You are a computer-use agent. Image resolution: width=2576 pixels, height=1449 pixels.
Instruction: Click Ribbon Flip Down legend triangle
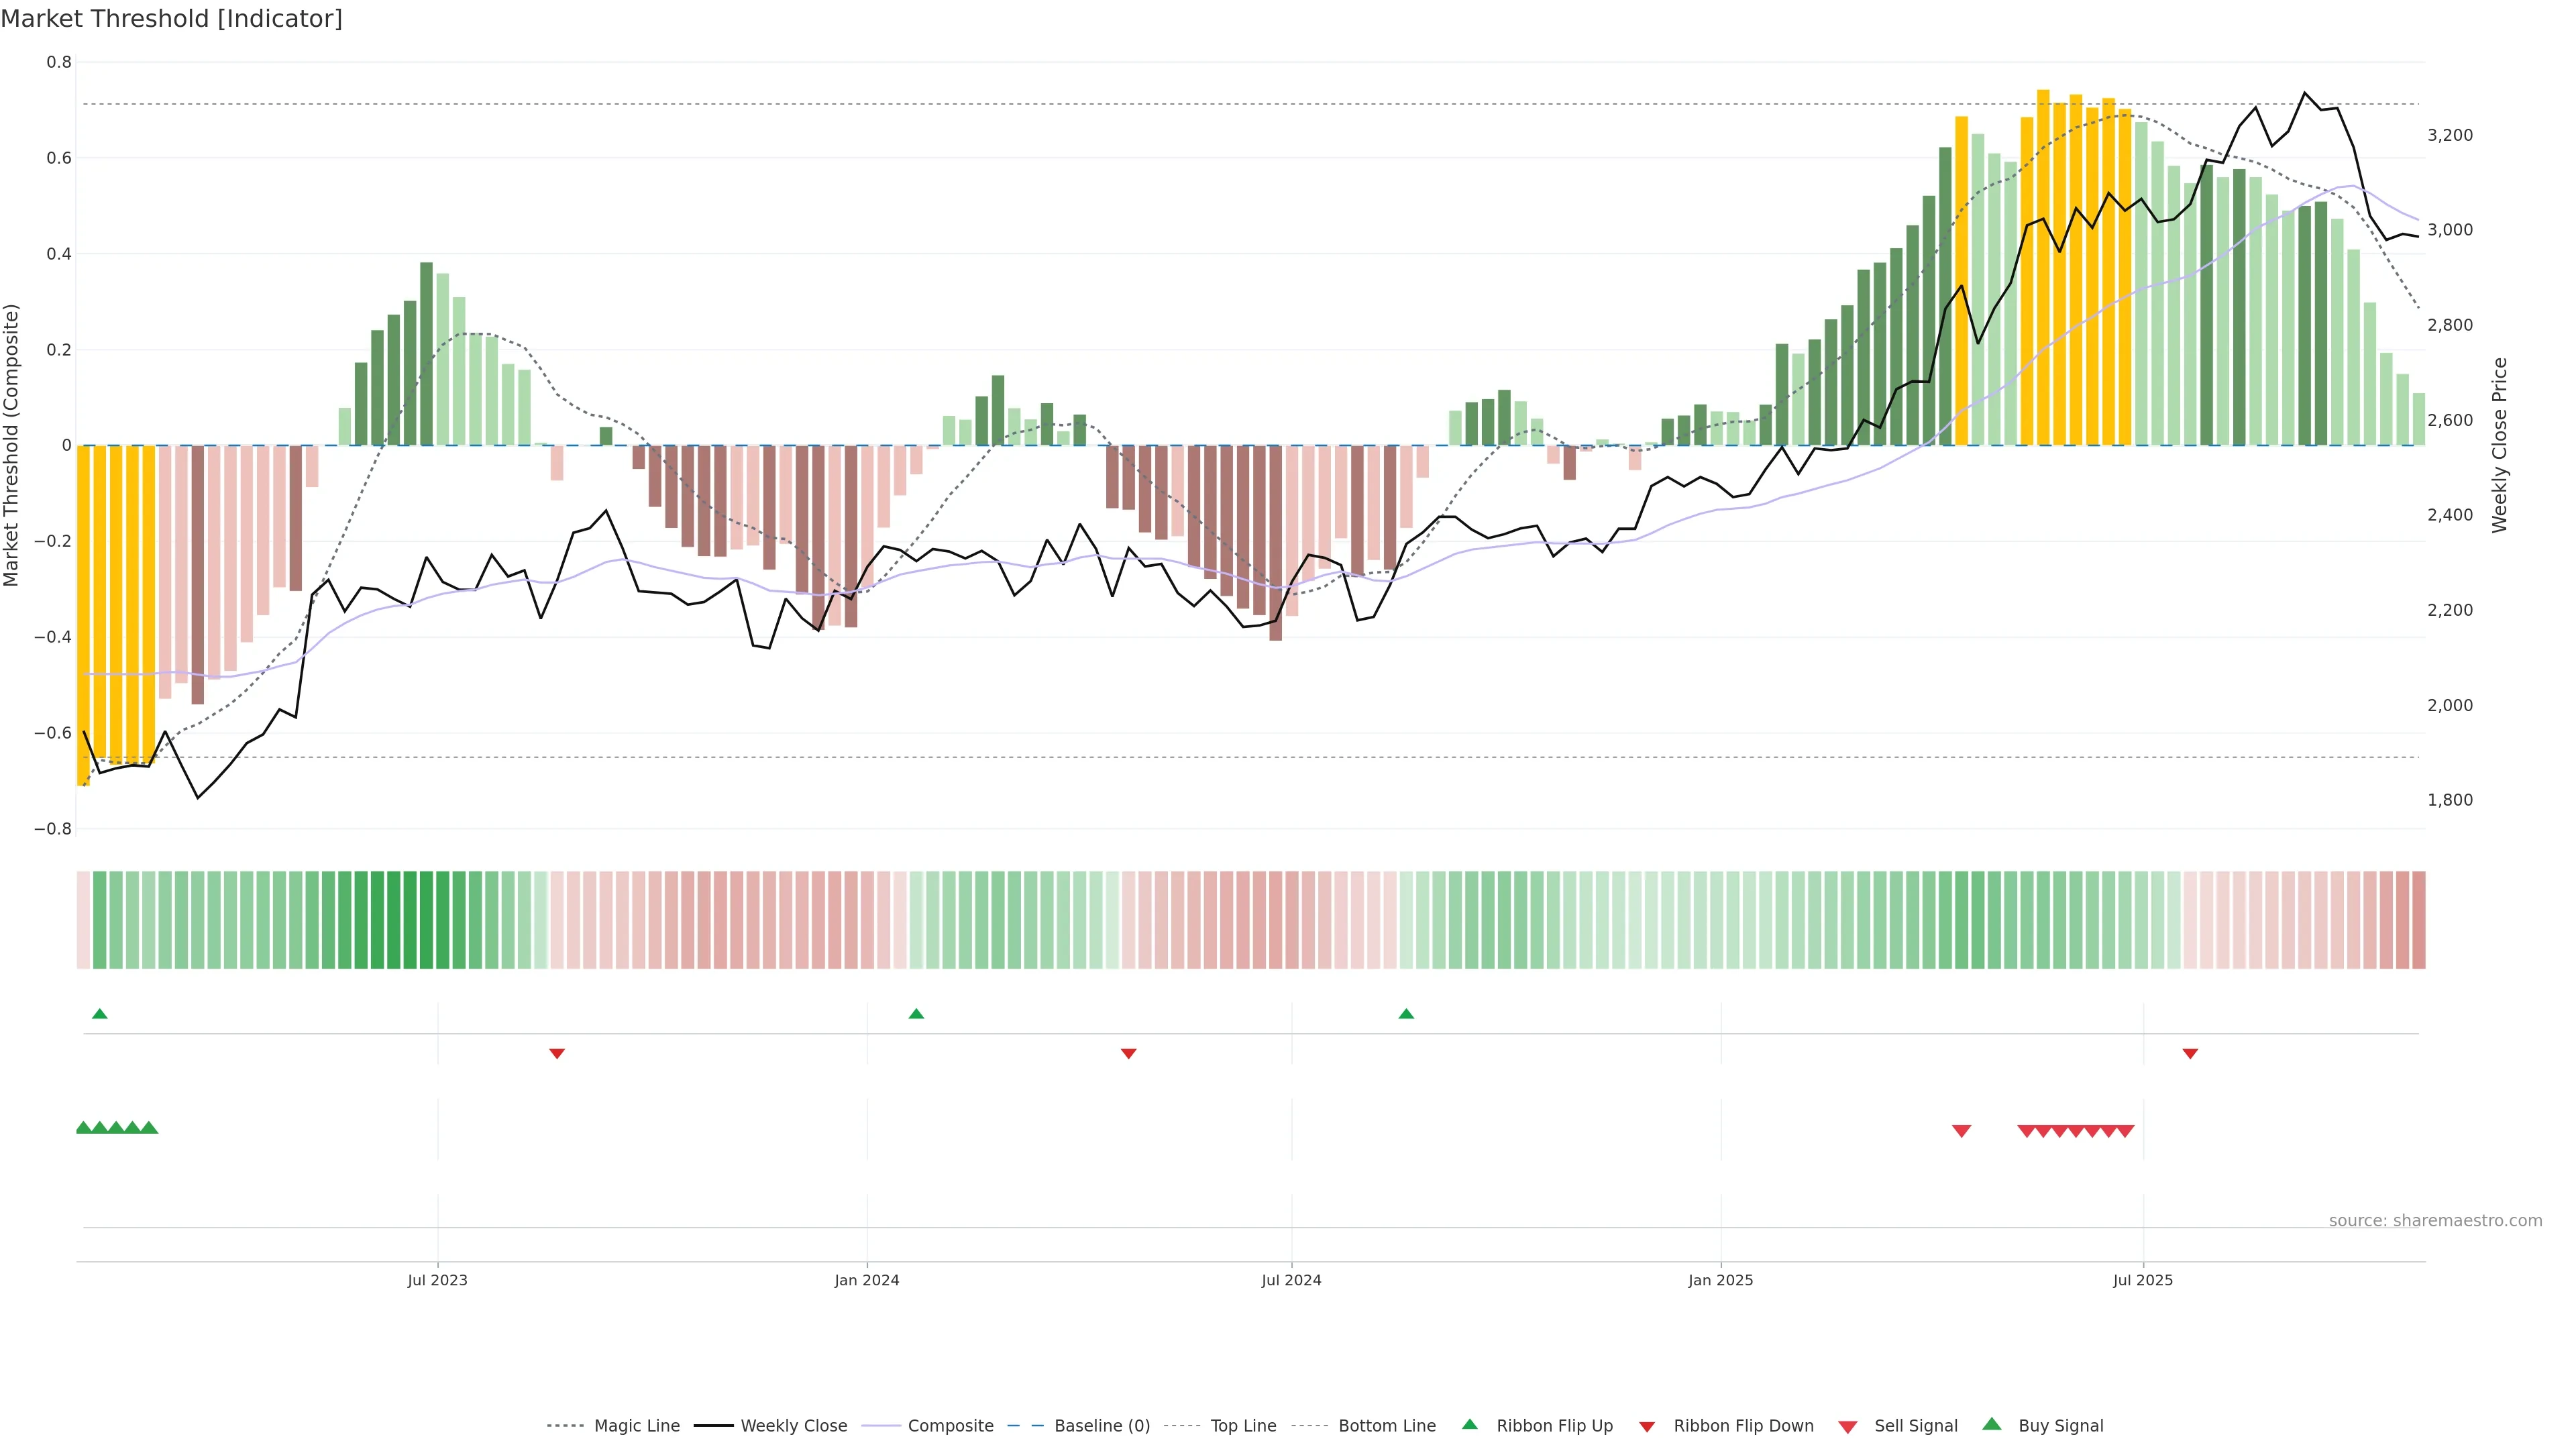[1647, 1427]
